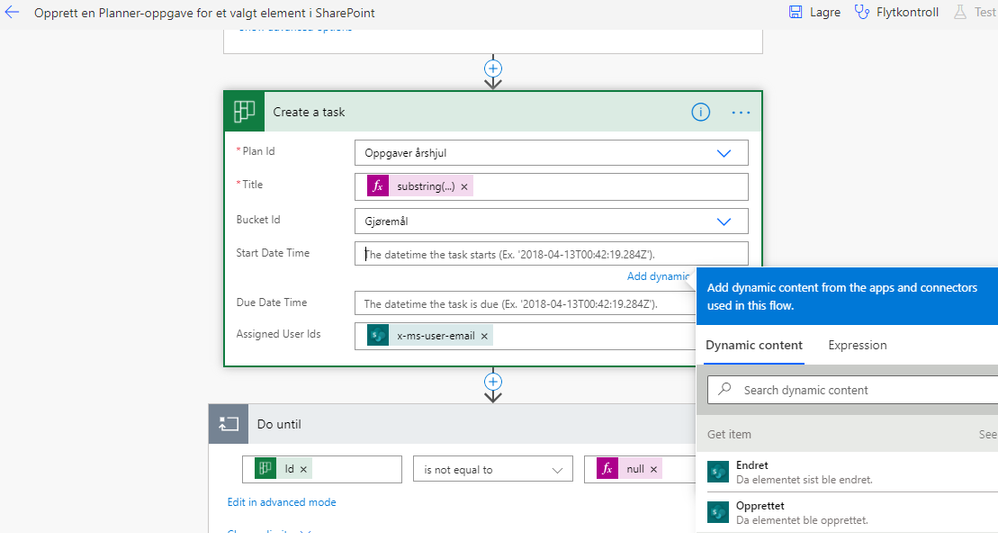Insert step via plus below Create a task
The image size is (998, 533).
[492, 381]
